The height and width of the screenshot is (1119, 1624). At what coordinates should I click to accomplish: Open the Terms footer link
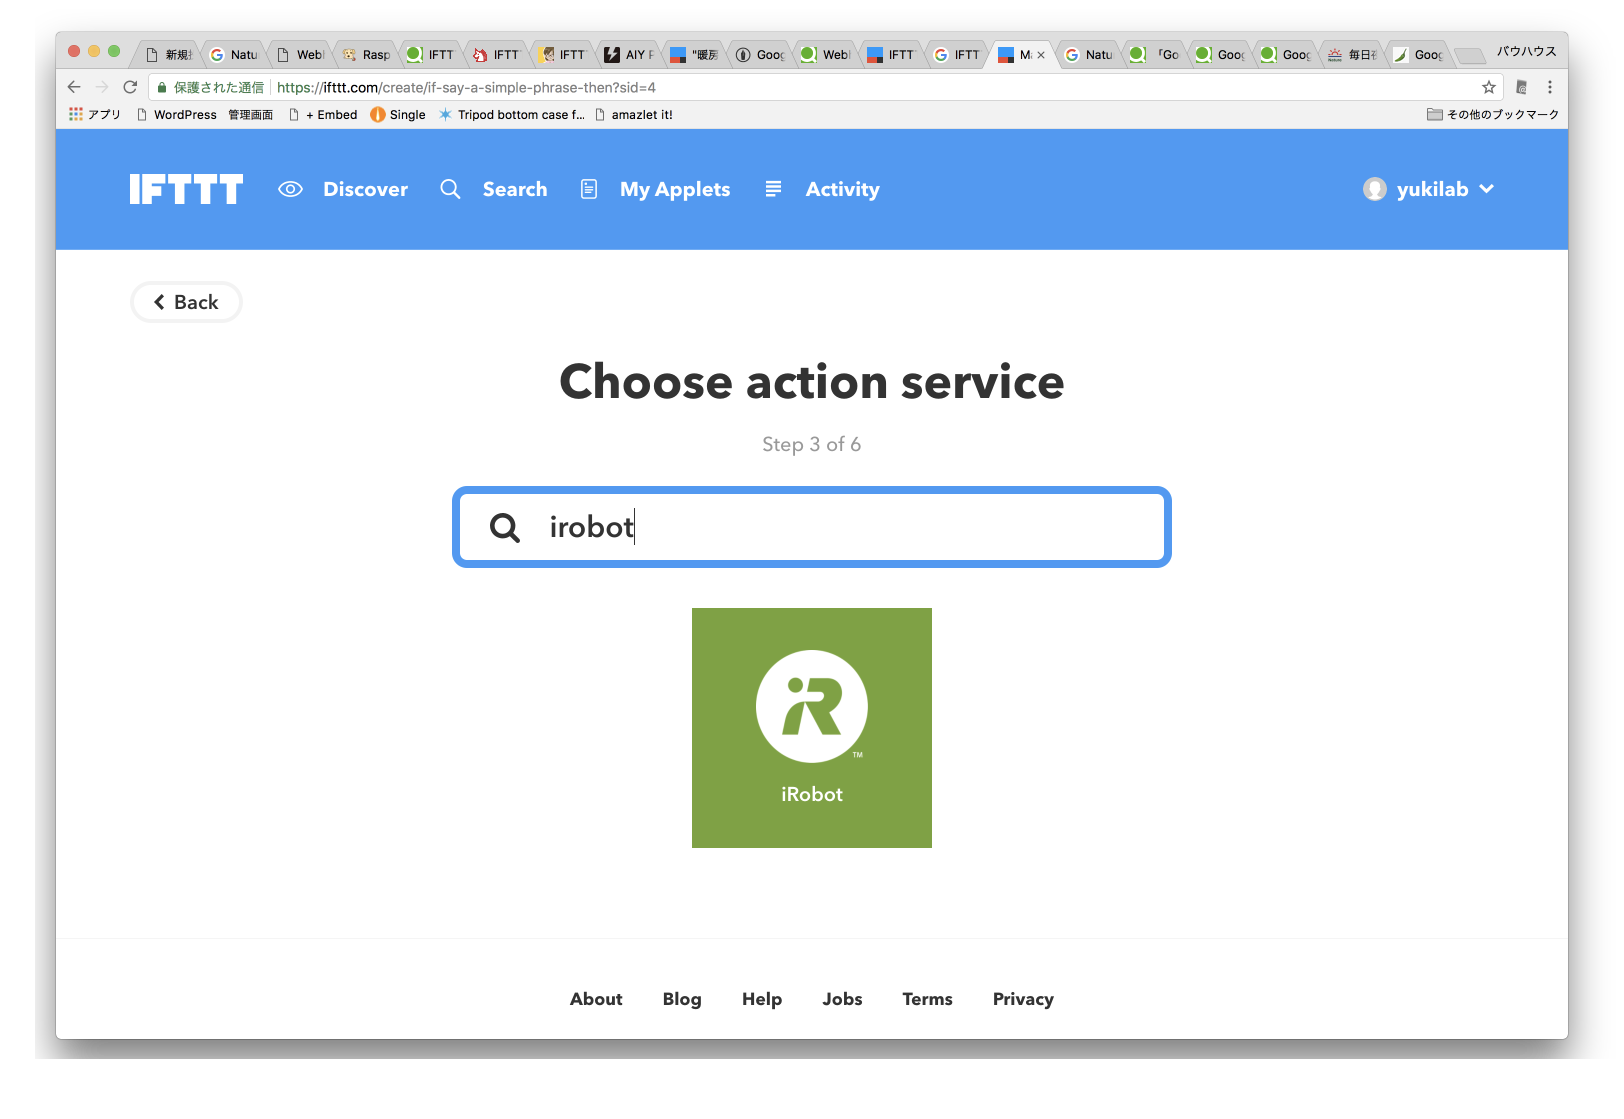927,999
